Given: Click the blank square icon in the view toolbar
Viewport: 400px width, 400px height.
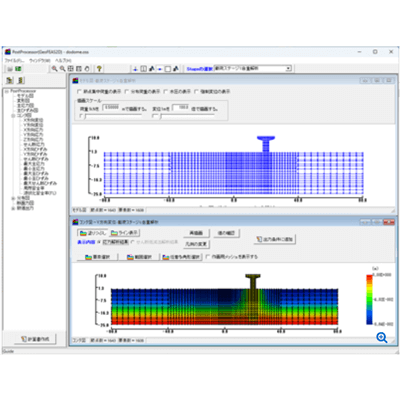Looking at the screenshot, I should (168, 69).
